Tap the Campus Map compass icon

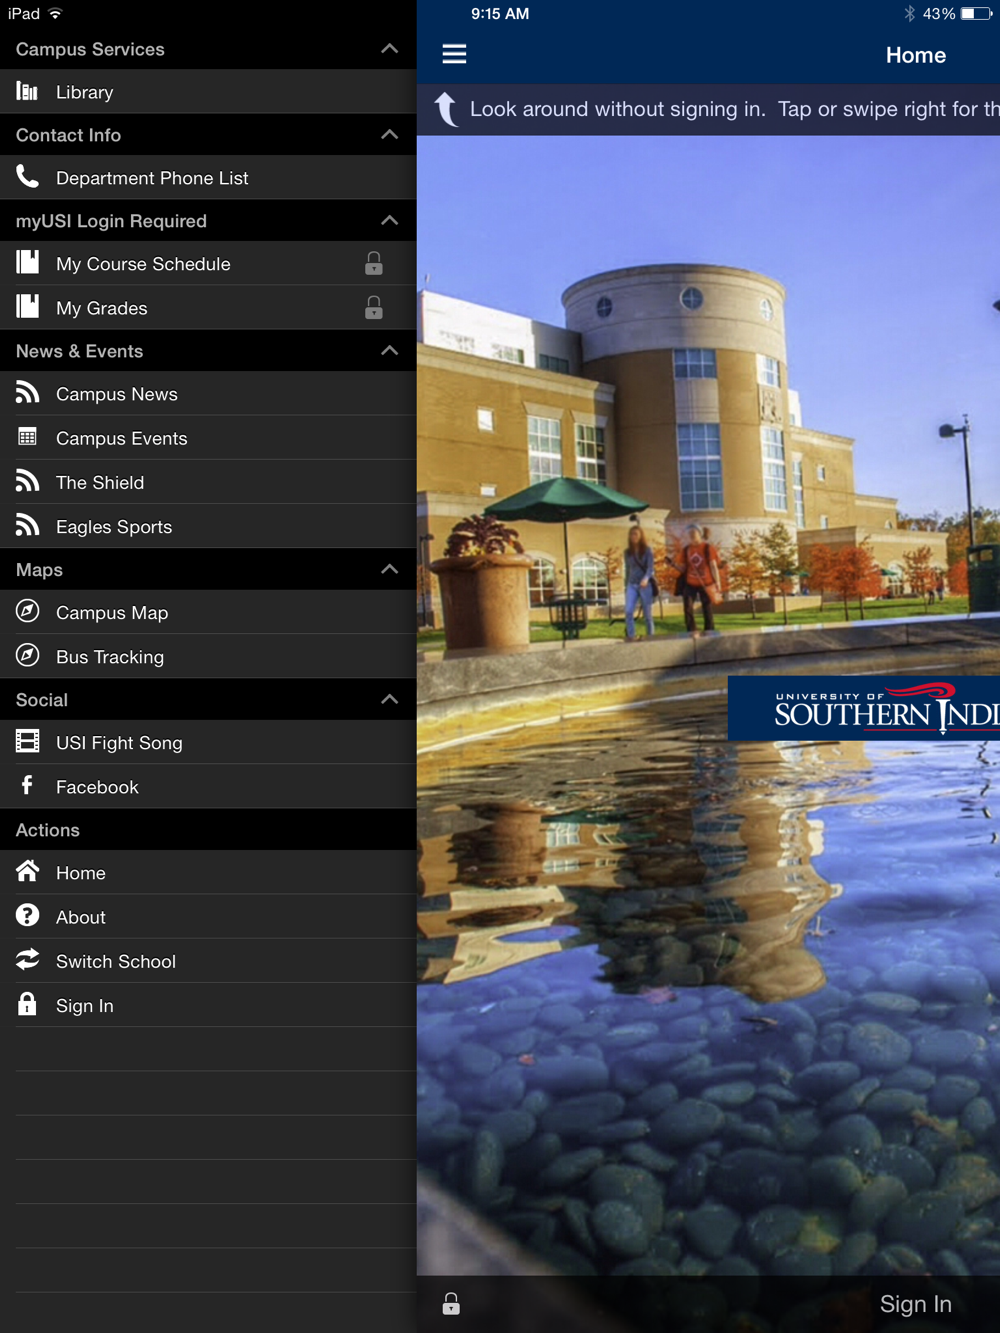(x=28, y=611)
